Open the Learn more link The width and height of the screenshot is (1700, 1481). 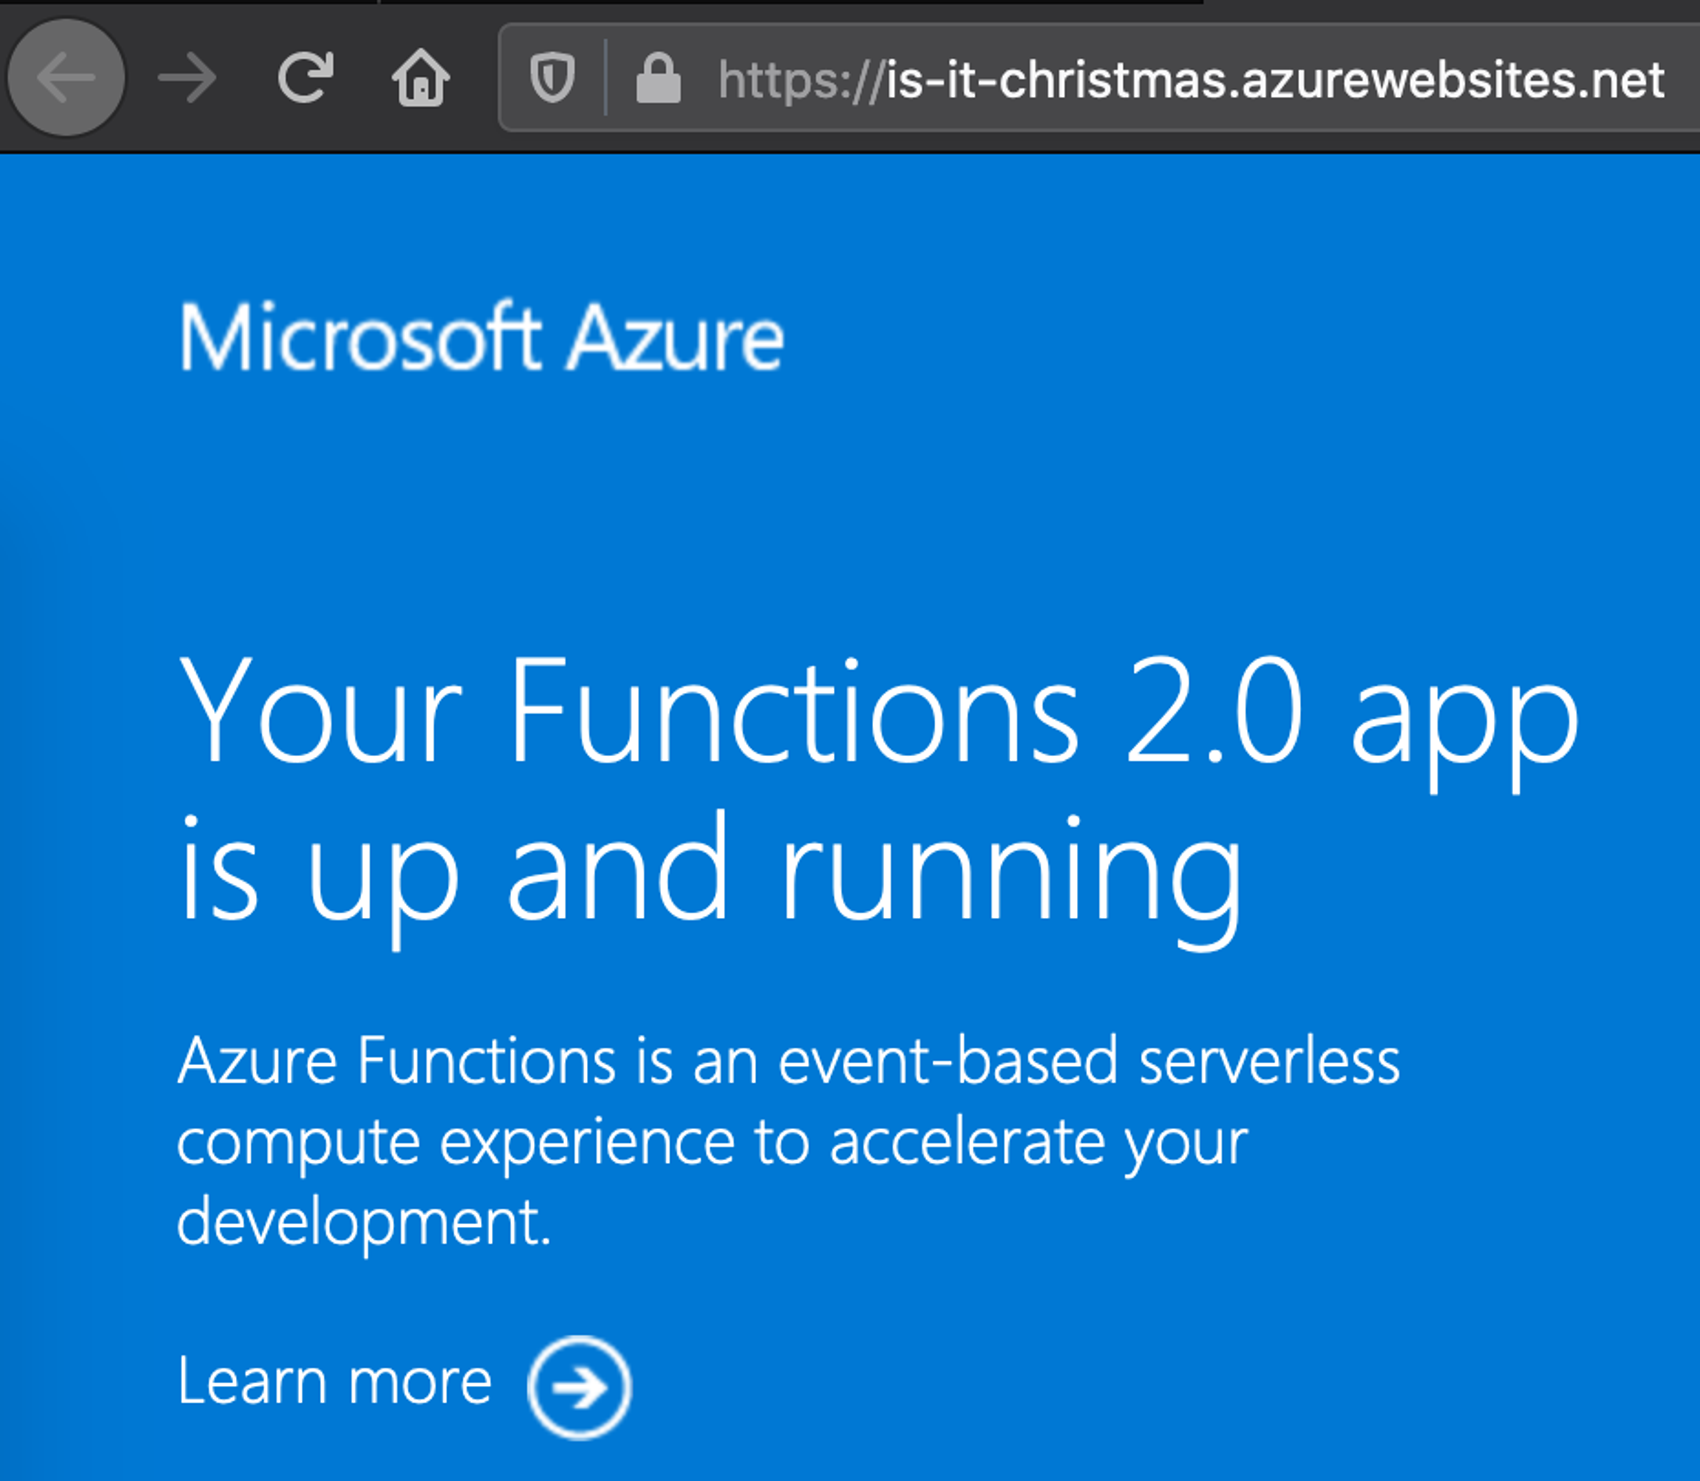tap(335, 1382)
